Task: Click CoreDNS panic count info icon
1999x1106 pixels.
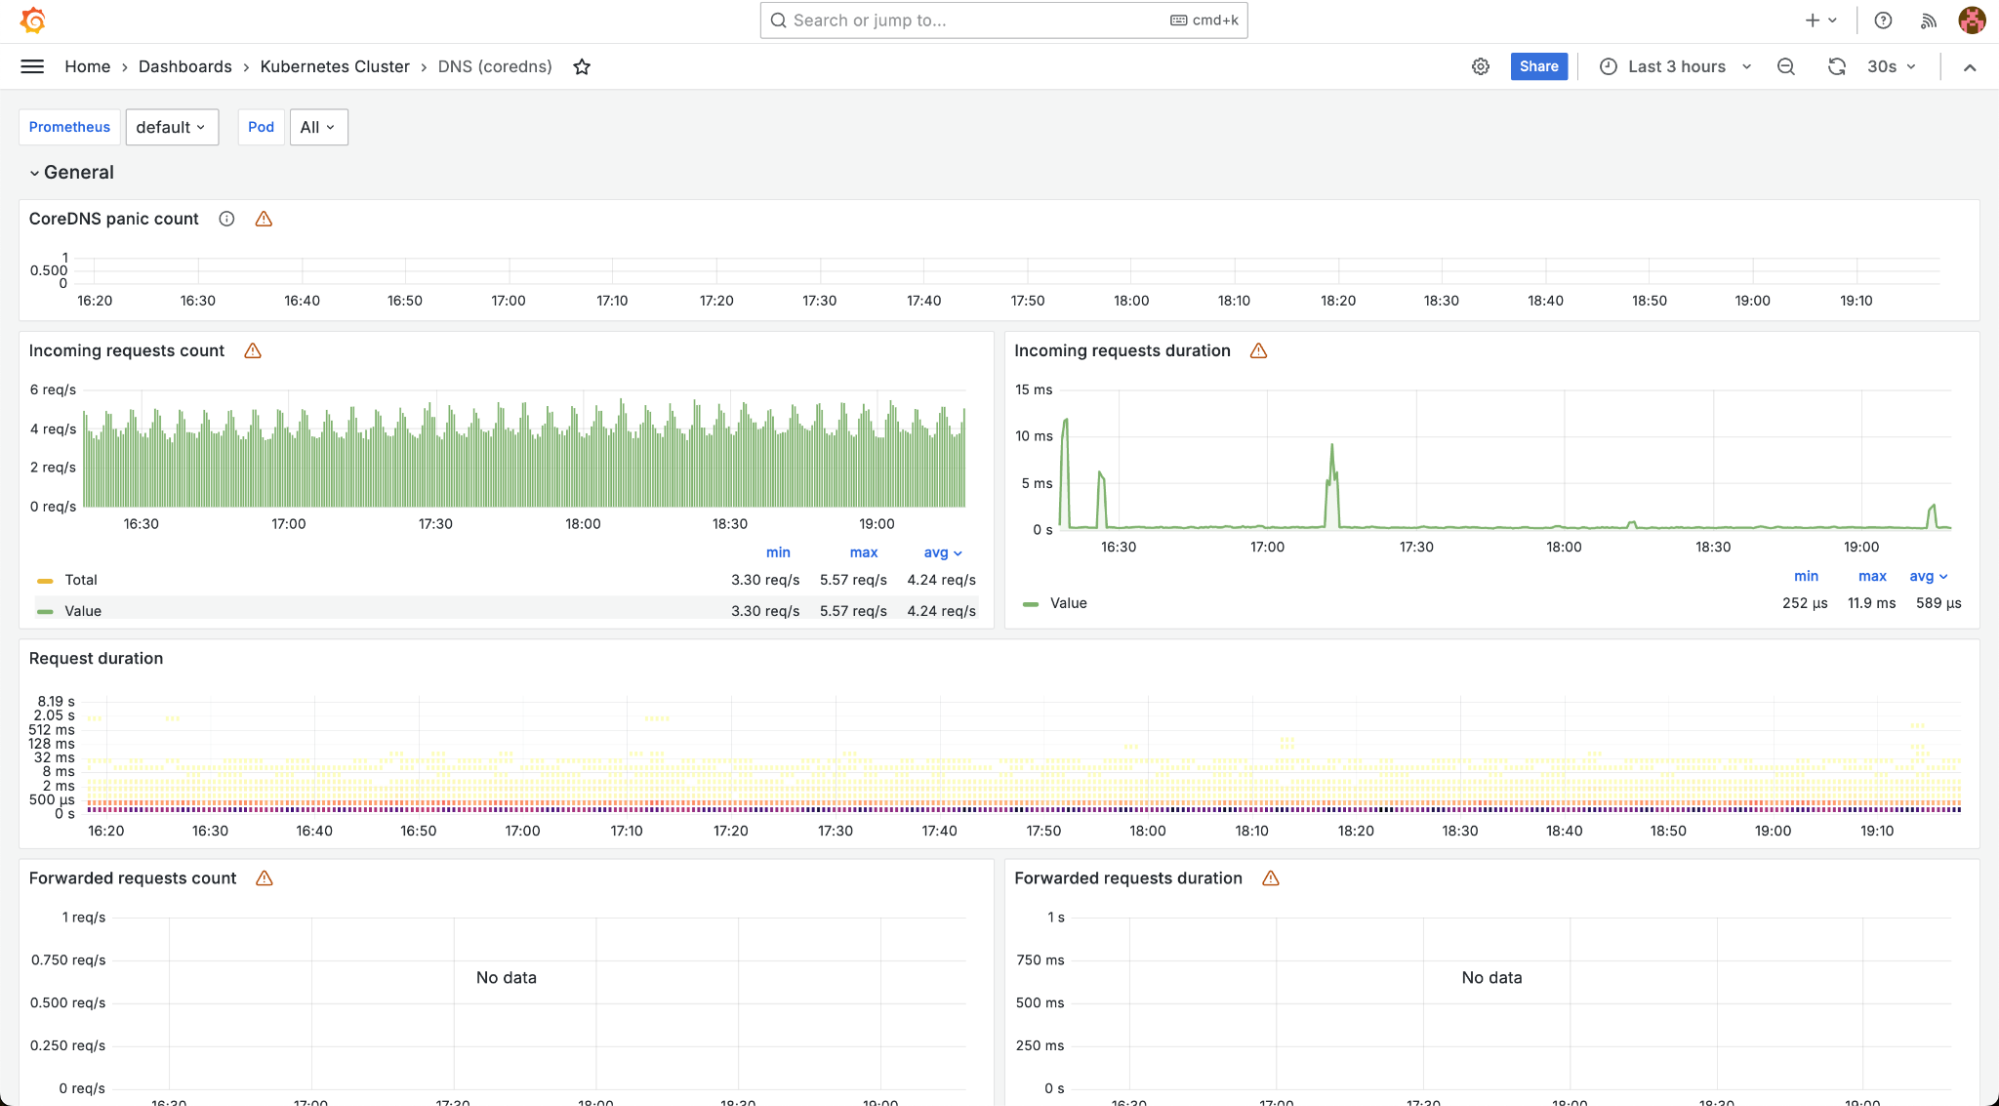Action: pos(227,219)
